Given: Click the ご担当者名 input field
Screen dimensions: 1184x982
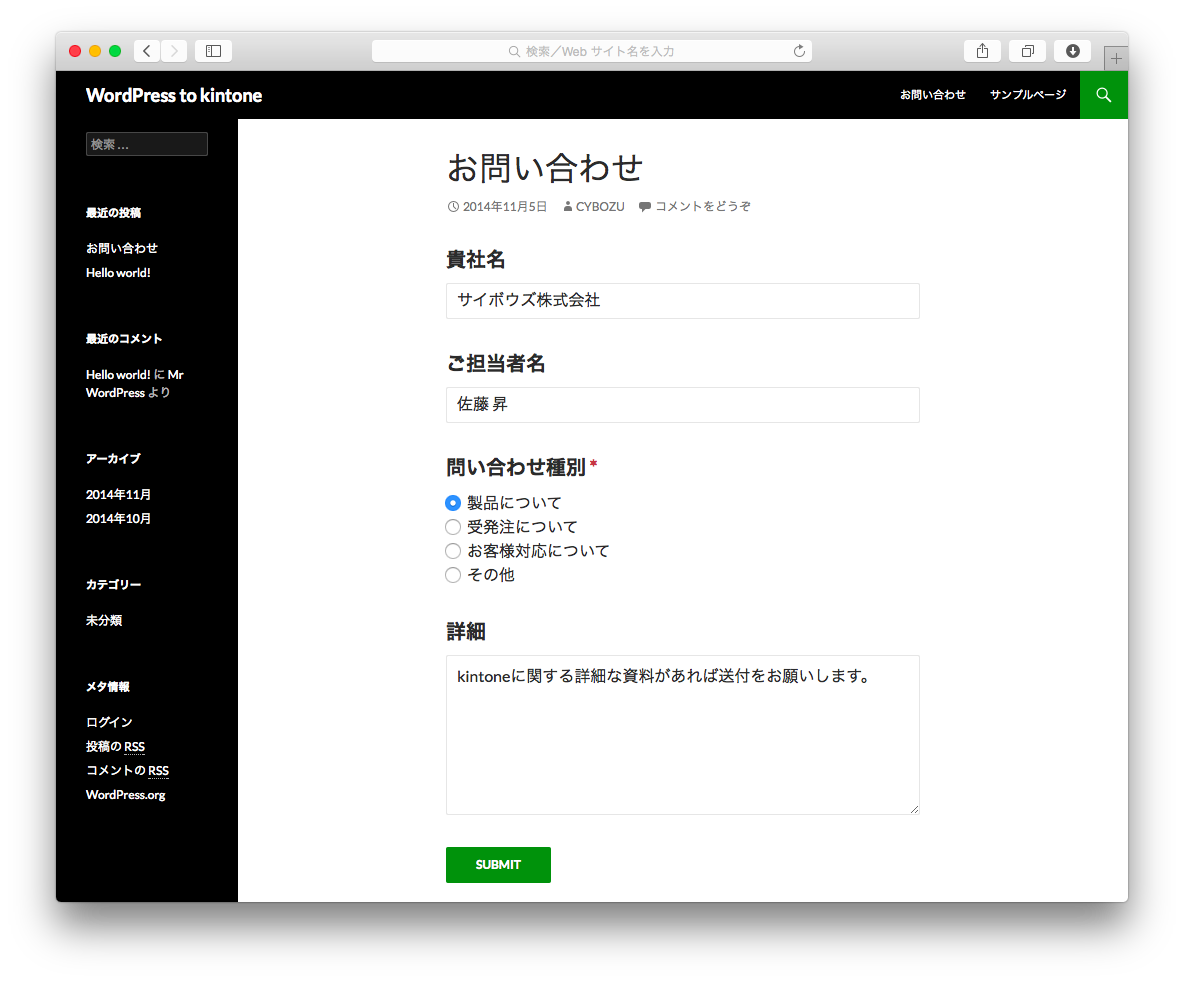Looking at the screenshot, I should click(683, 405).
